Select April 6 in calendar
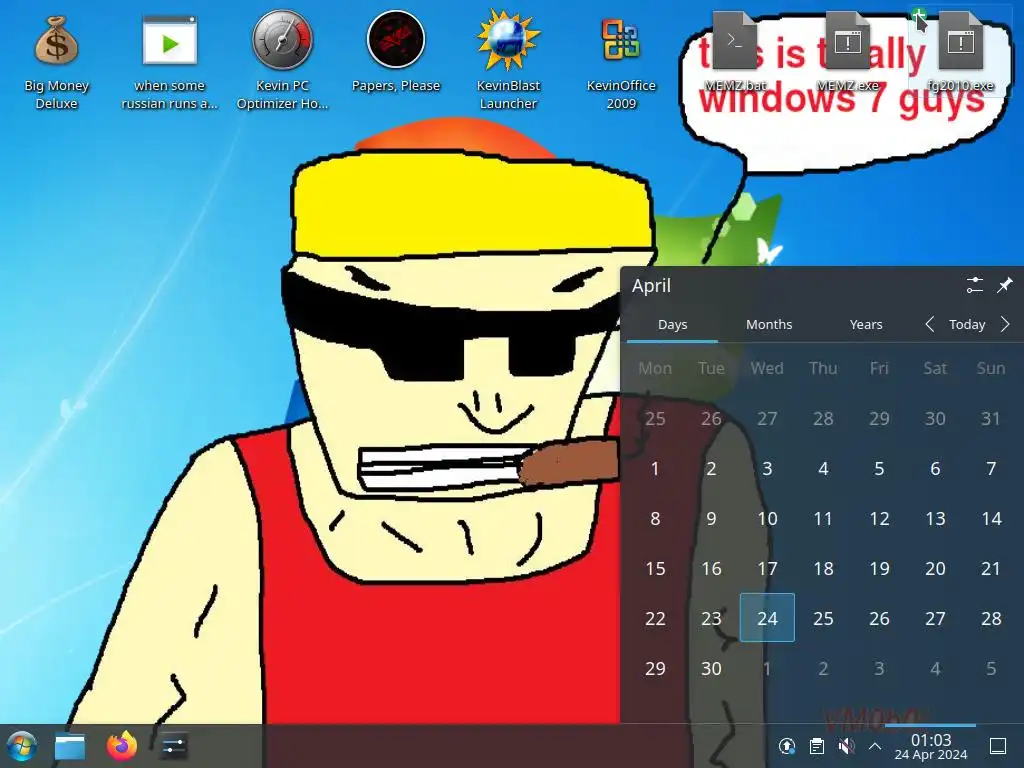 (935, 468)
